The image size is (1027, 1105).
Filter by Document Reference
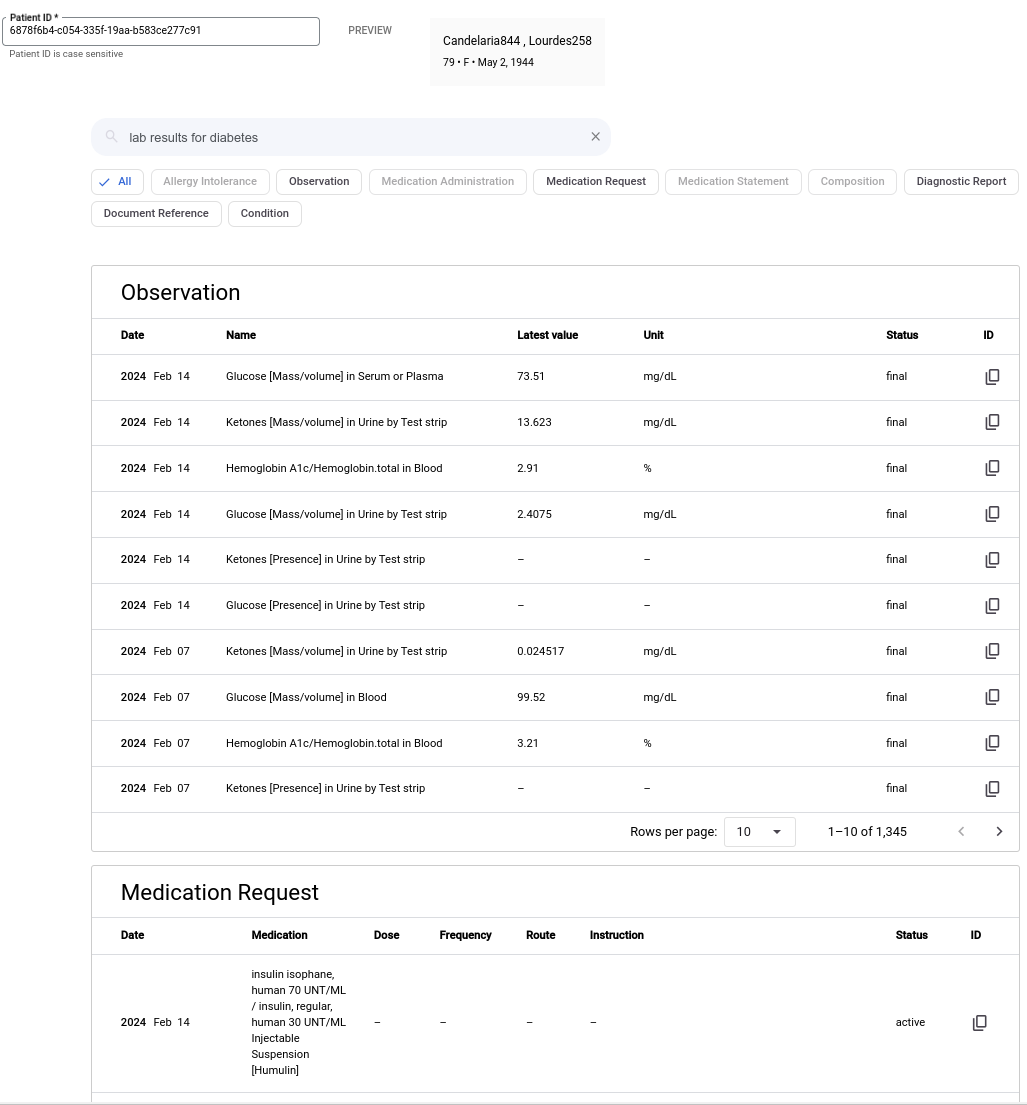tap(156, 214)
